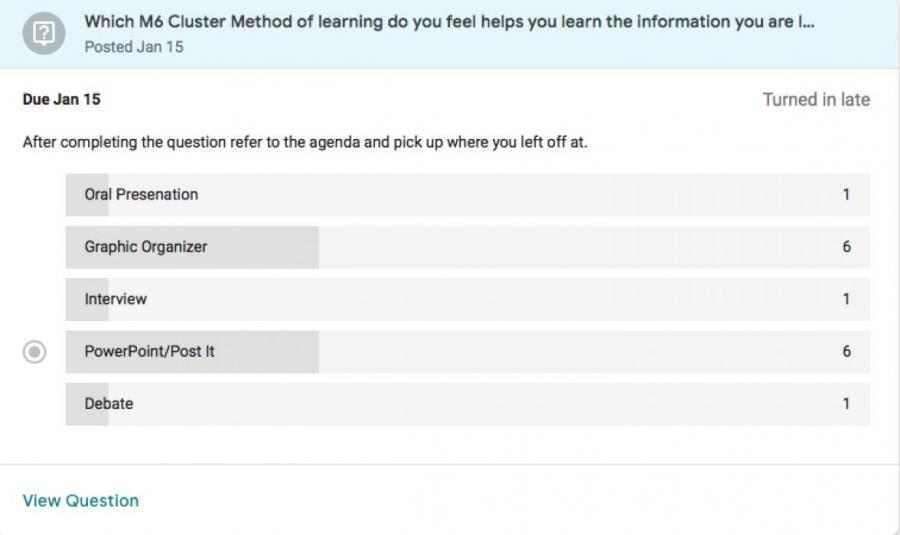Click the PowerPoint/Post It option label
This screenshot has height=535, width=900.
coord(149,352)
